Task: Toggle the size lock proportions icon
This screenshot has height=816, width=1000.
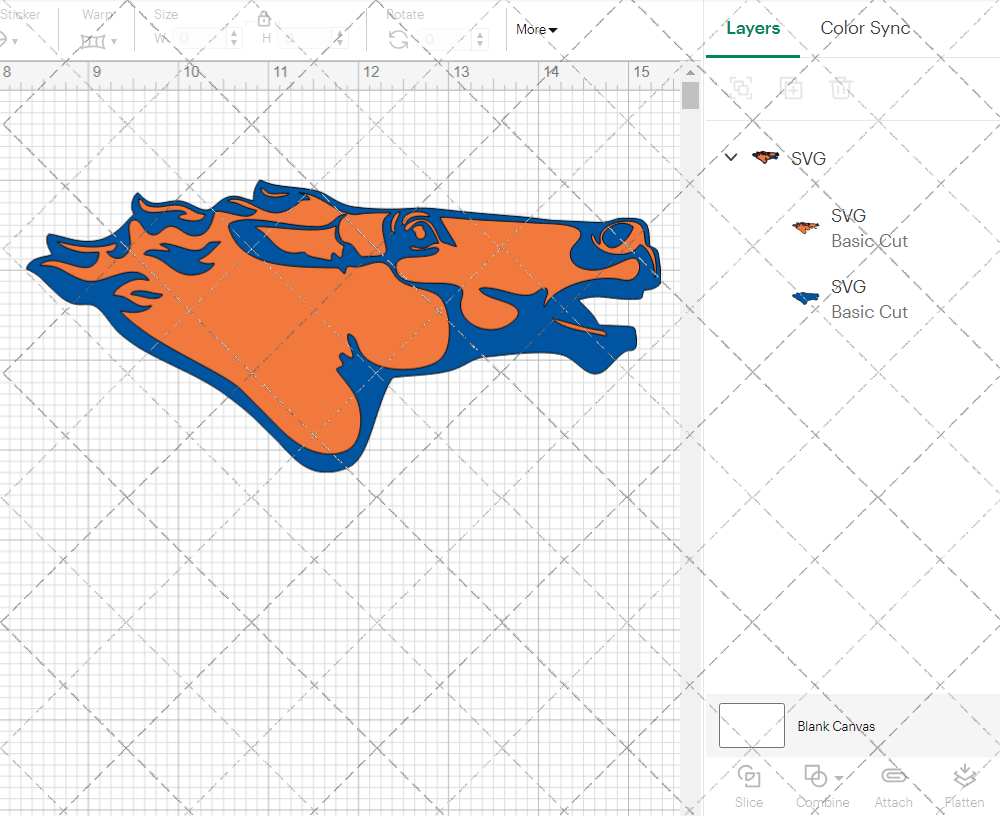Action: (x=264, y=18)
